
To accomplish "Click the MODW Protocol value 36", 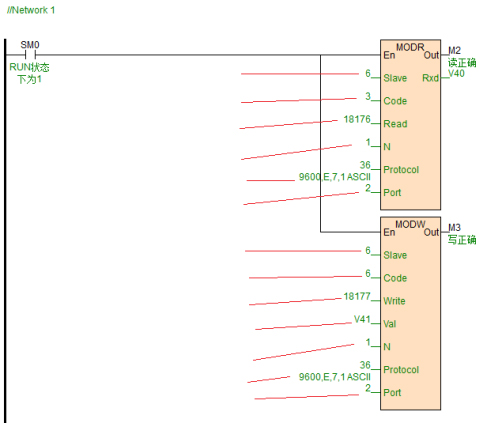I will [x=365, y=365].
